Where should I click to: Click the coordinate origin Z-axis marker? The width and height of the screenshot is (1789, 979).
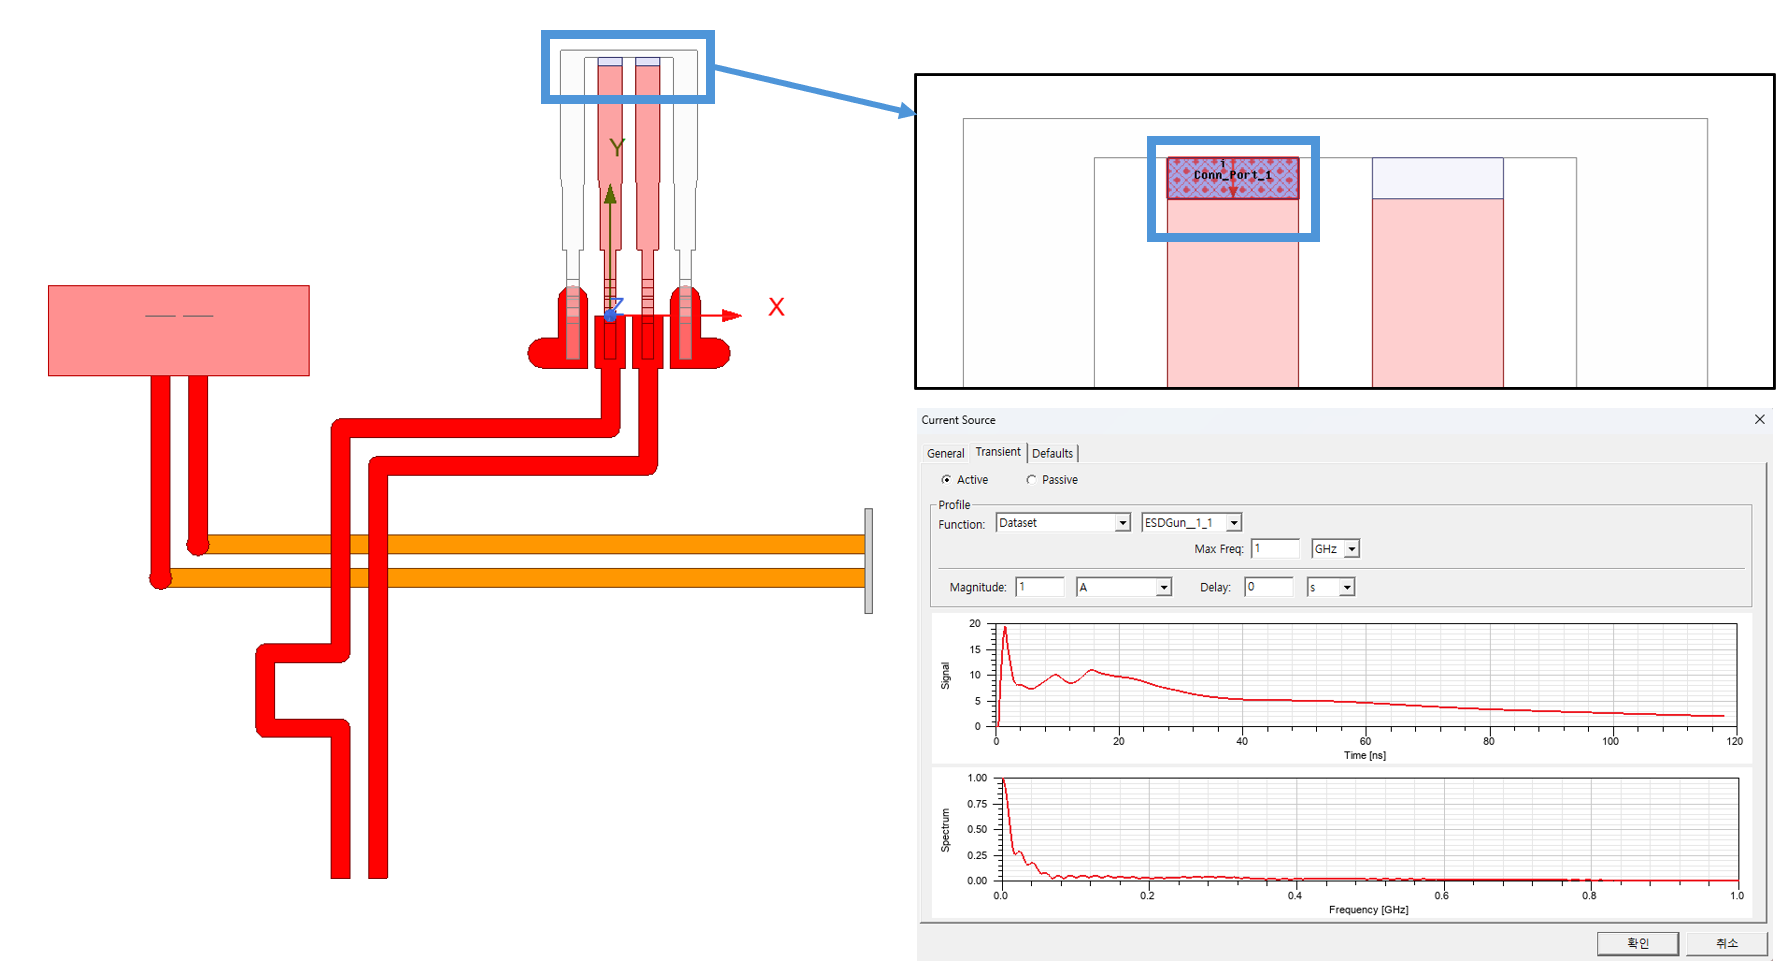(x=611, y=315)
